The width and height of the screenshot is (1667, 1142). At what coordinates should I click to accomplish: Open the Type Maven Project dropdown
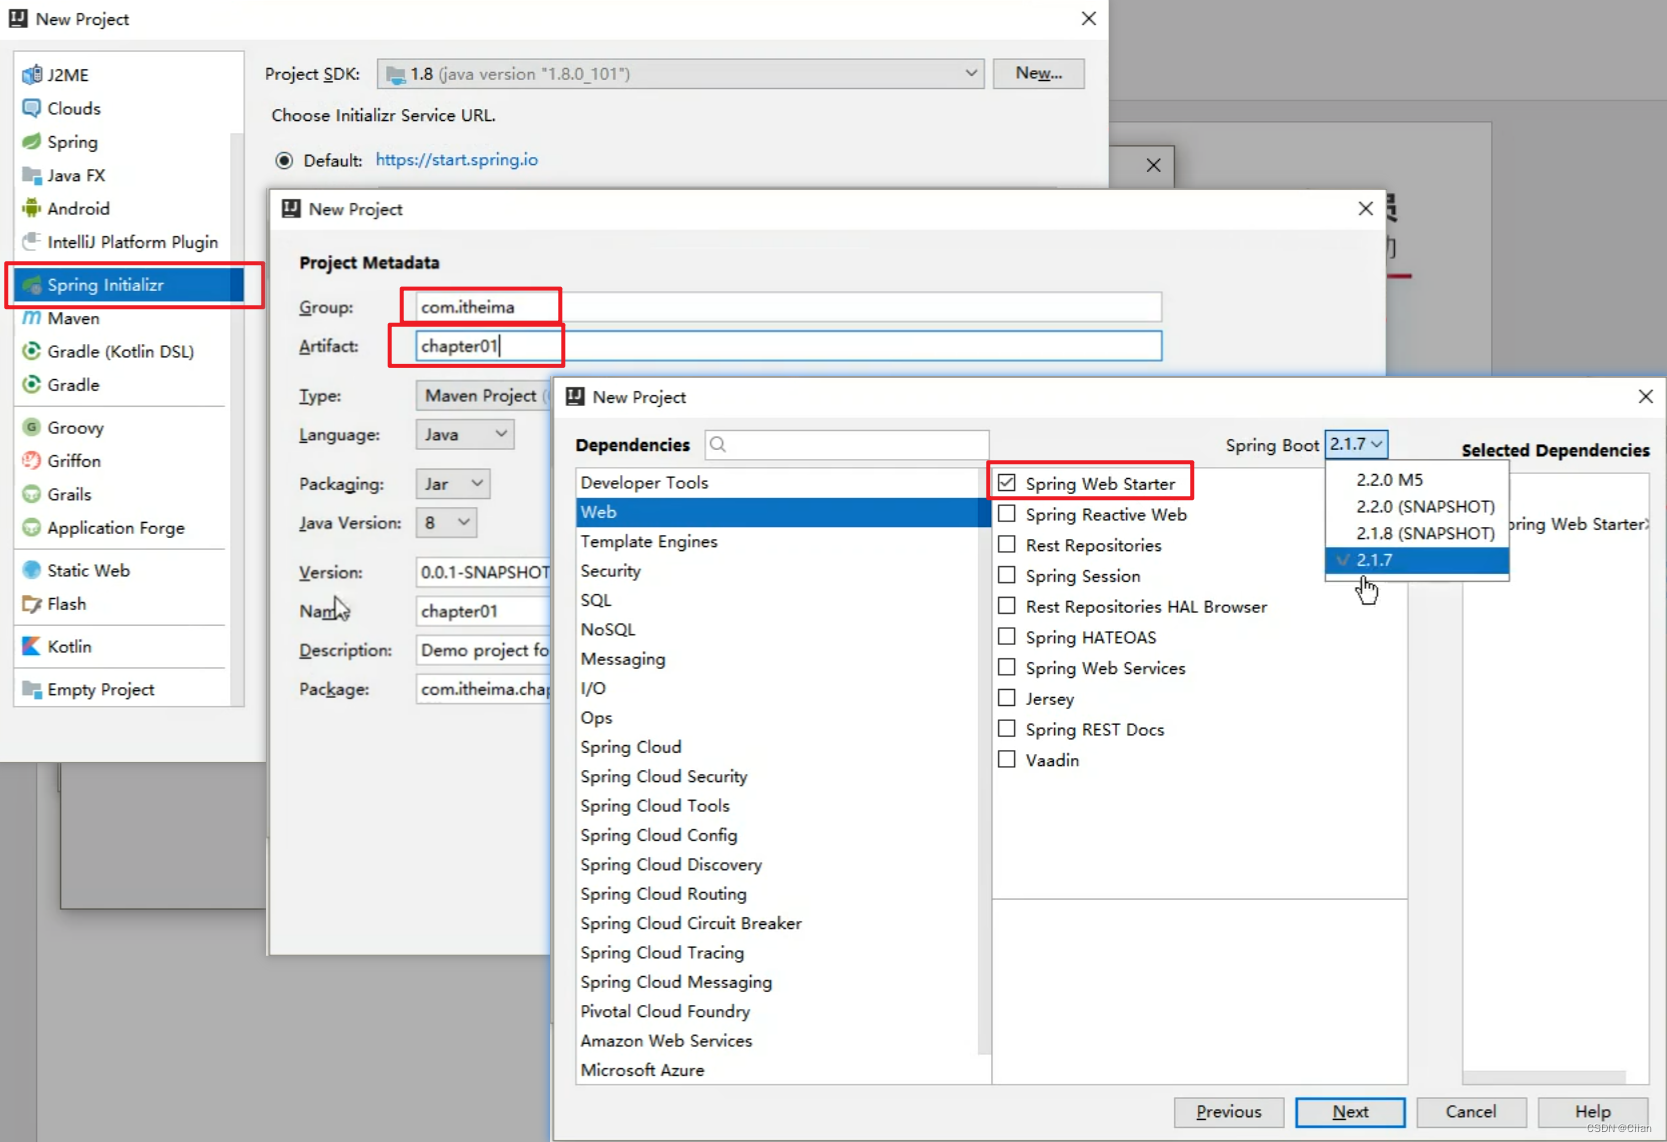tap(484, 396)
